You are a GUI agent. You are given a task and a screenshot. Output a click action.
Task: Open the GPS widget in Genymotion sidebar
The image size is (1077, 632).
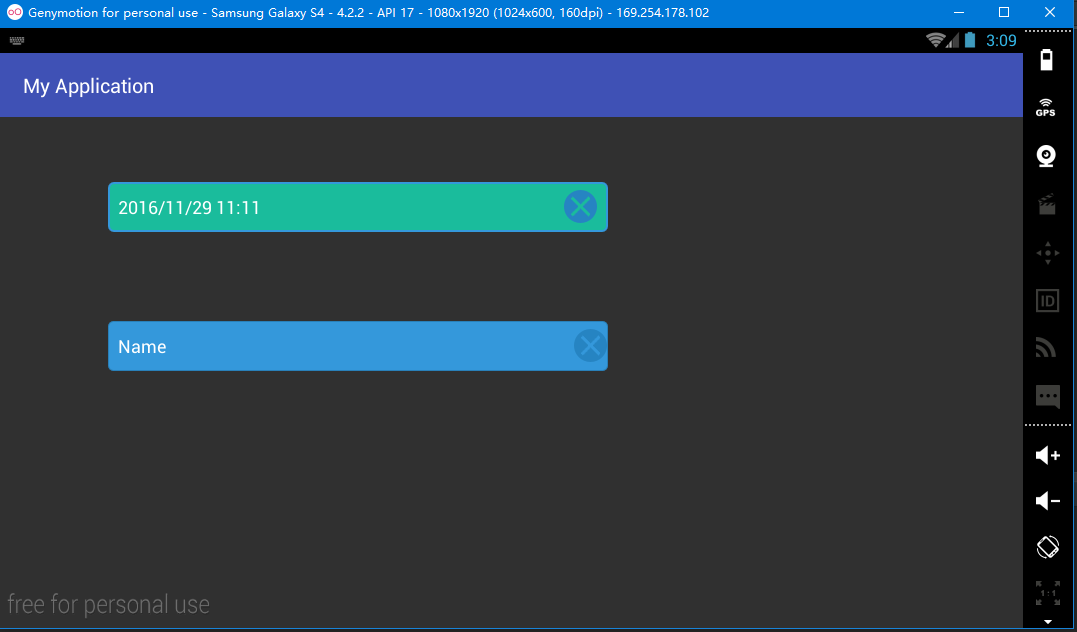coord(1046,108)
